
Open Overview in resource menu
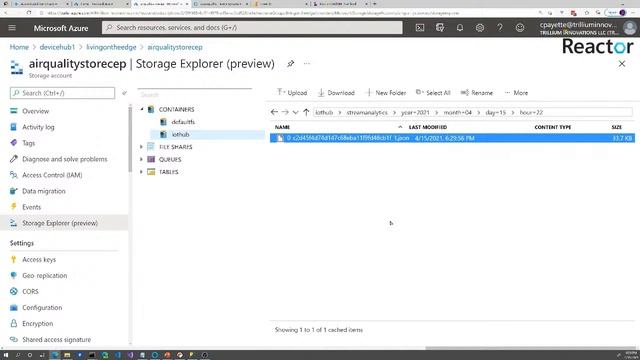pos(36,111)
